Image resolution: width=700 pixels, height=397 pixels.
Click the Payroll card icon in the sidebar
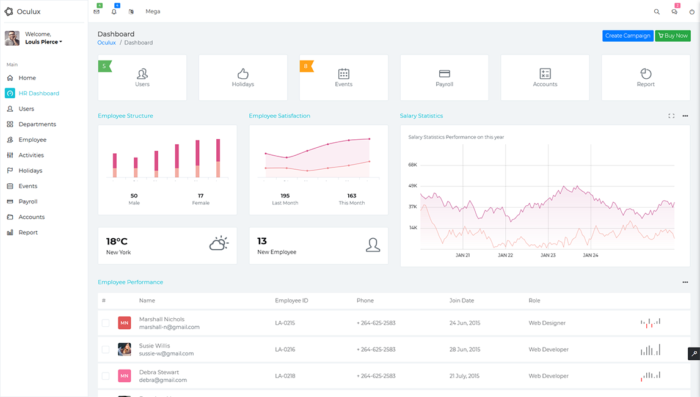click(x=10, y=201)
